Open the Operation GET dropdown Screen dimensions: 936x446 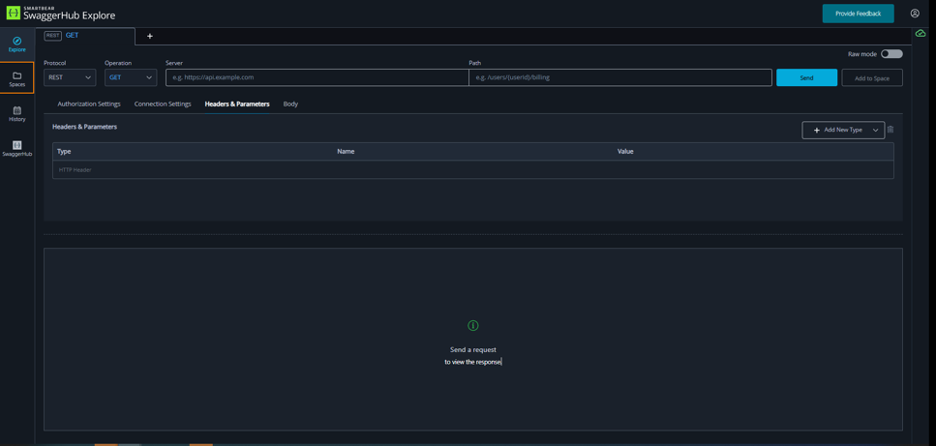click(131, 78)
